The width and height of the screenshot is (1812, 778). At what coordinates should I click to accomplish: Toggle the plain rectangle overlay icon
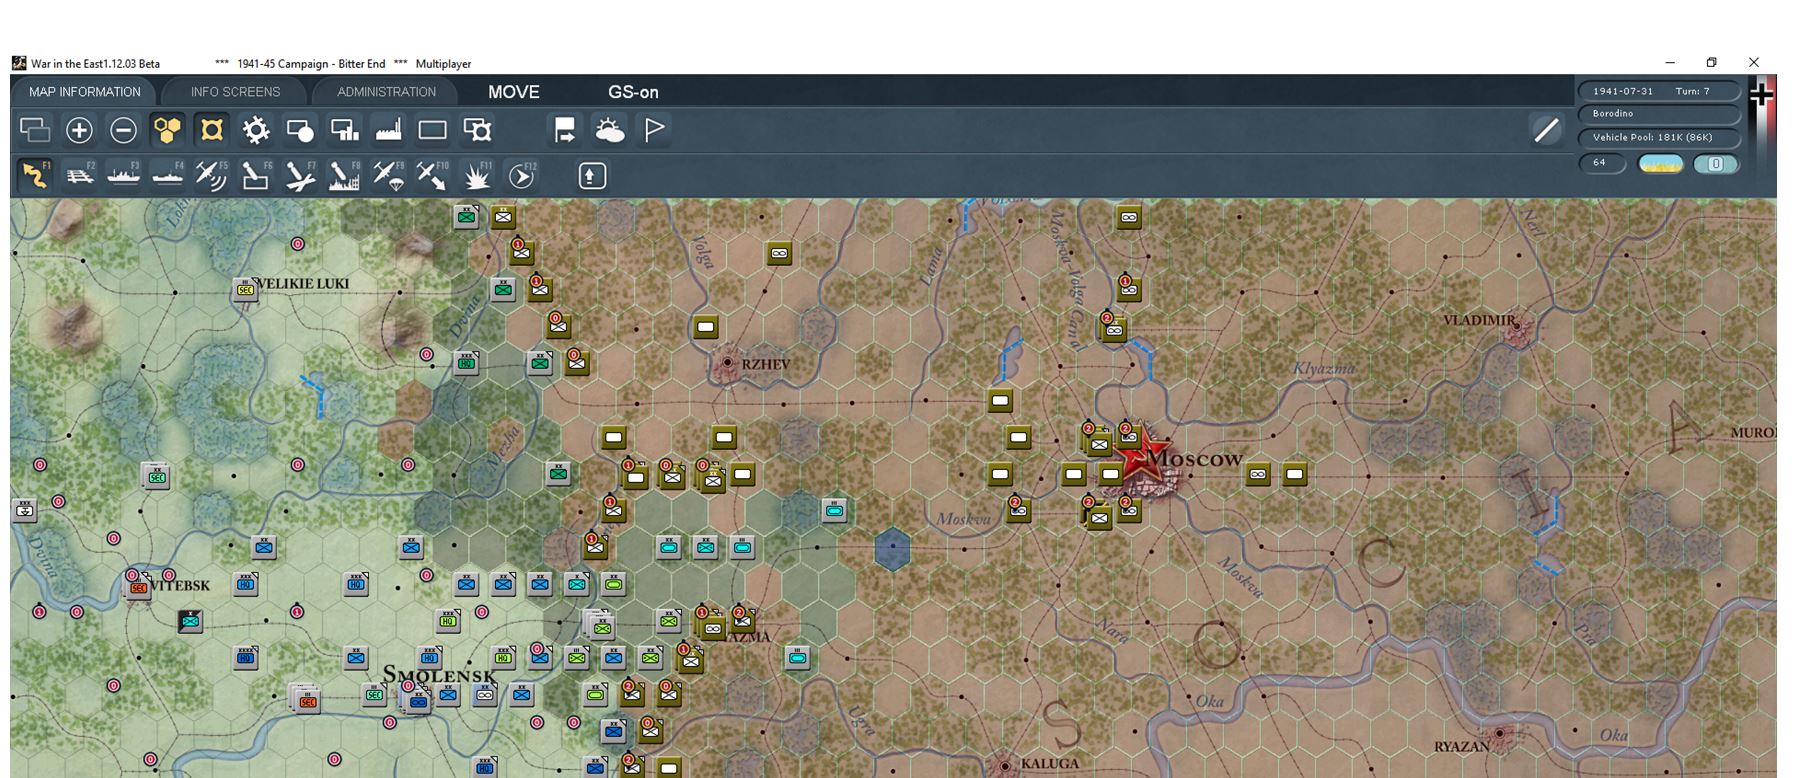pos(432,130)
